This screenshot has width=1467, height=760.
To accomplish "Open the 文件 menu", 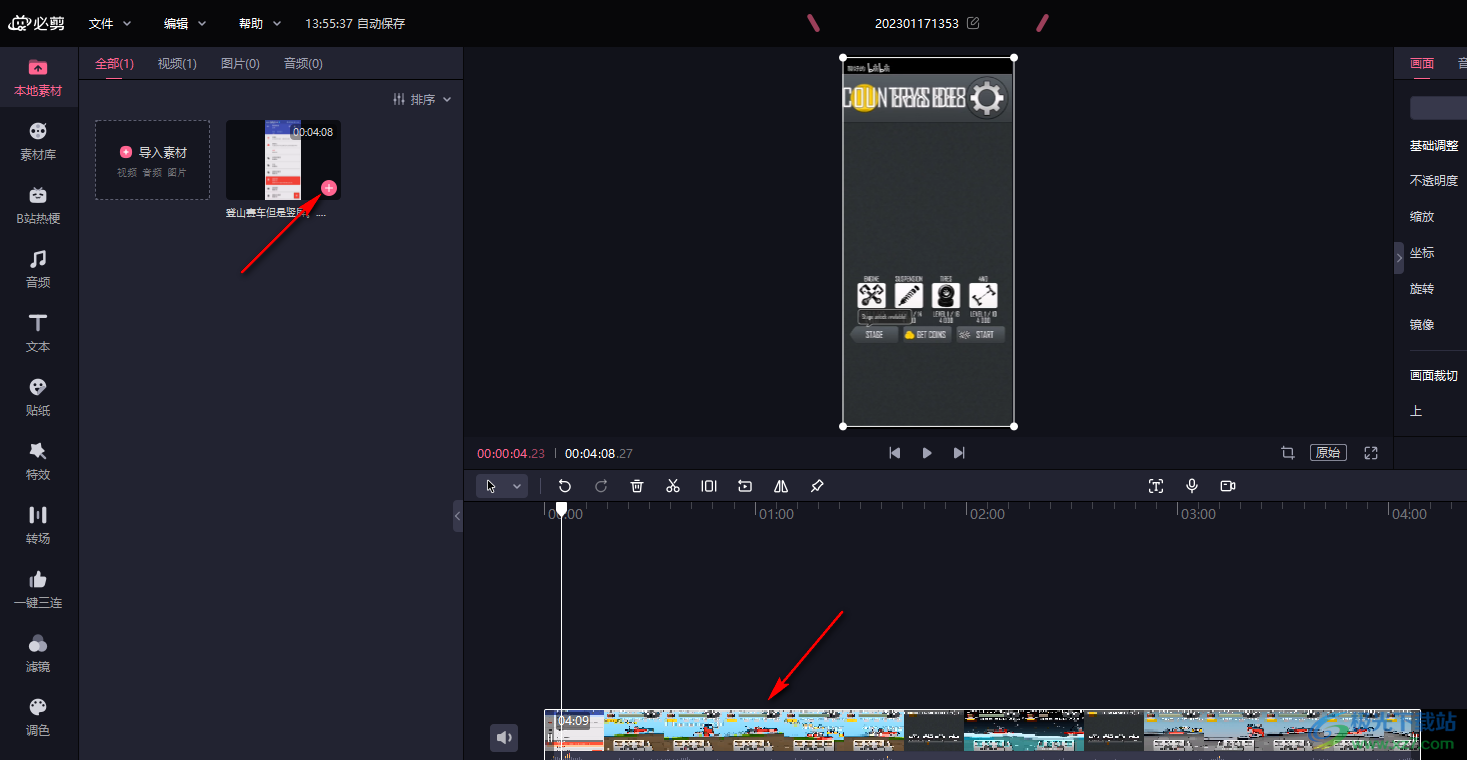I will pyautogui.click(x=109, y=23).
